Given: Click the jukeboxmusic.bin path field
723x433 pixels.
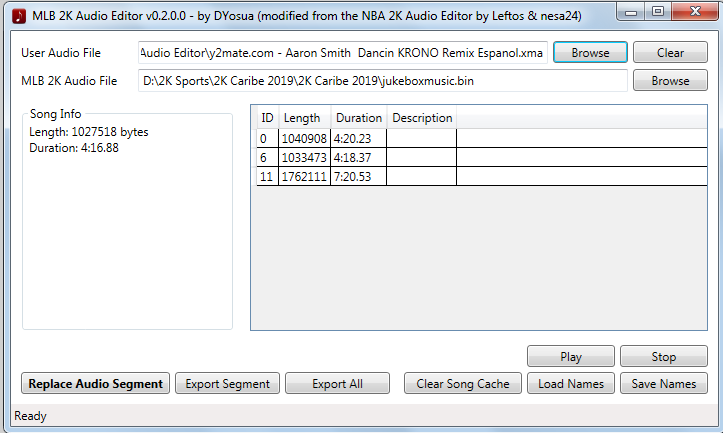Looking at the screenshot, I should pos(383,81).
